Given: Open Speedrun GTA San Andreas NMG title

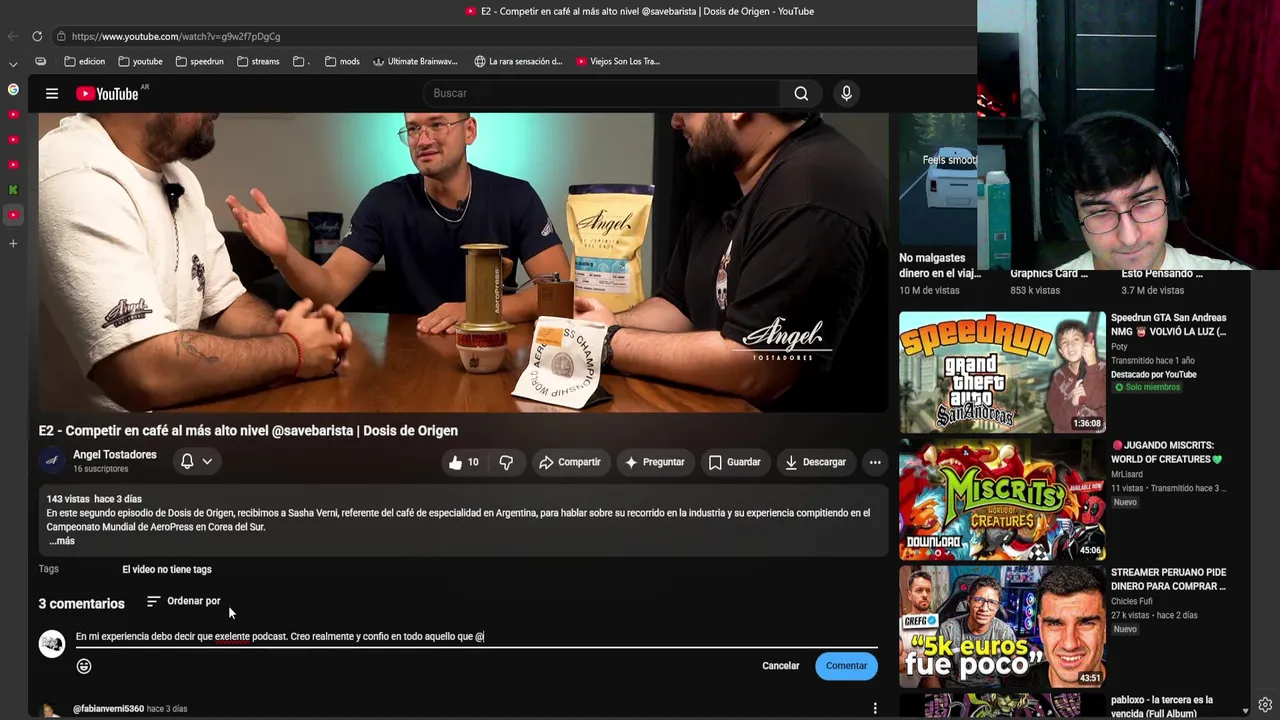Looking at the screenshot, I should coord(1168,325).
